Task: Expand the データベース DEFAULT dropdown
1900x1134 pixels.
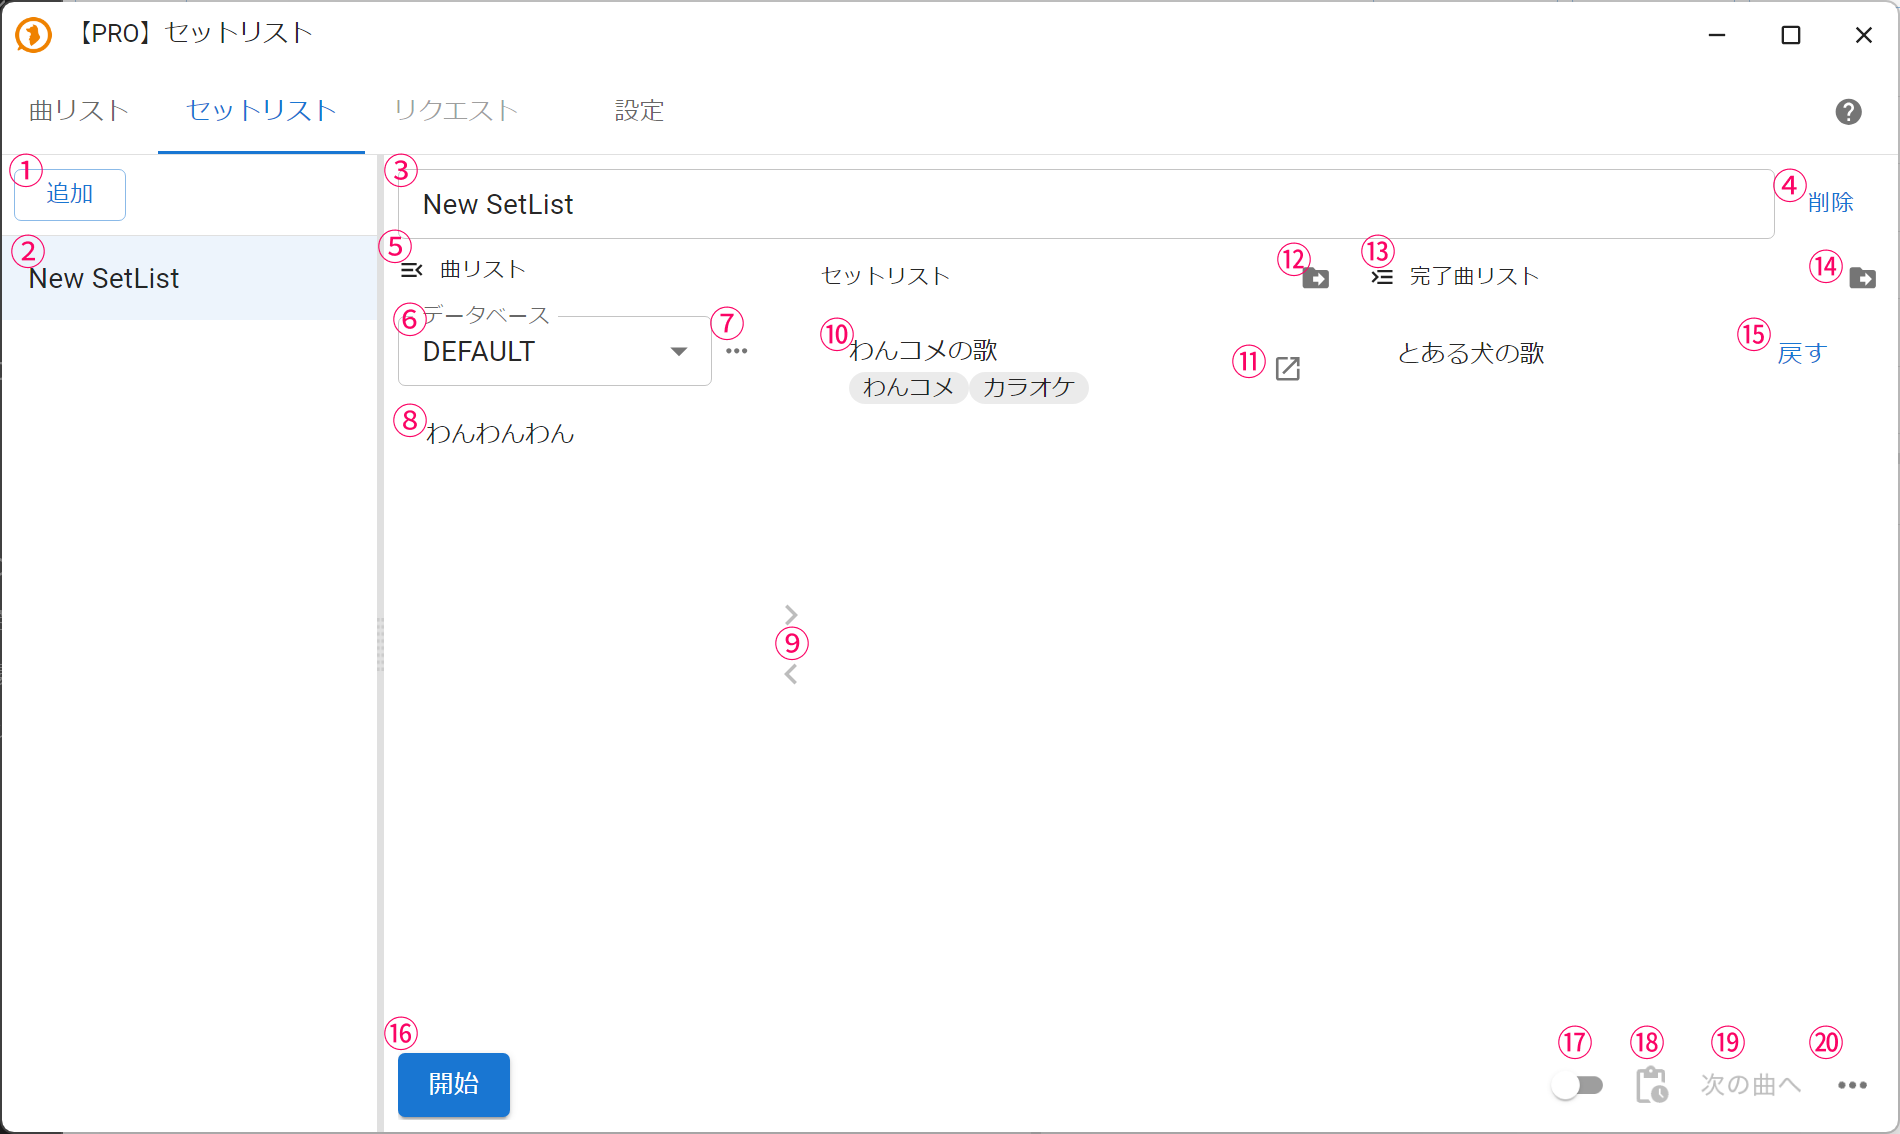Action: click(678, 352)
